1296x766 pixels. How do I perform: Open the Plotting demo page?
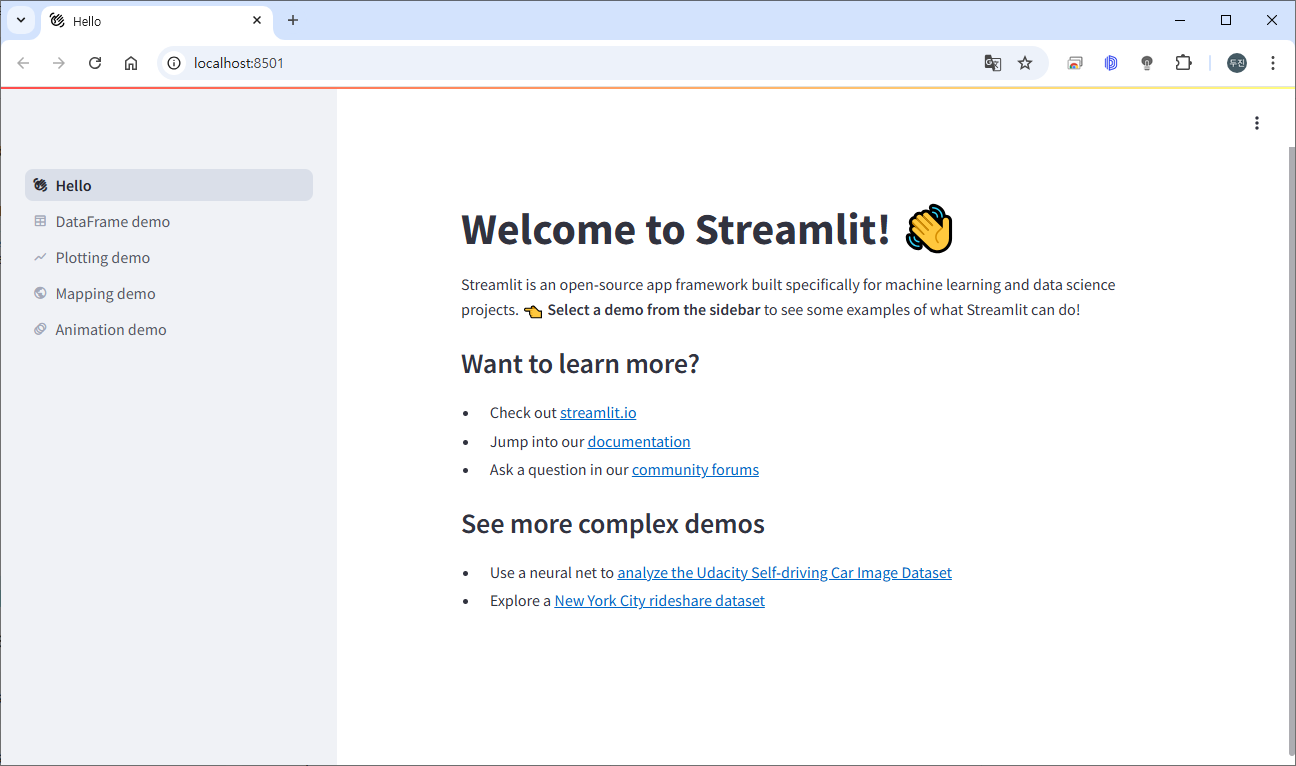[x=169, y=257]
